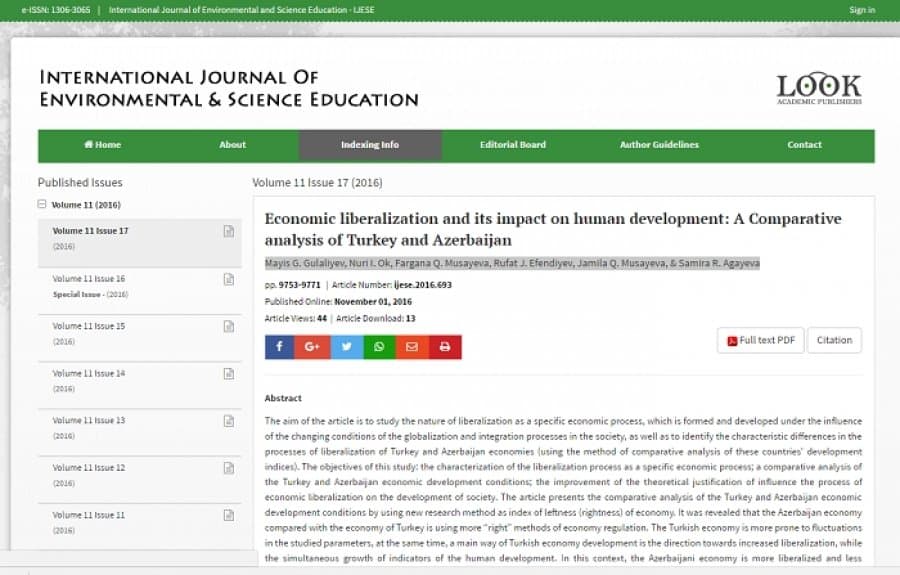Share article on Facebook
The width and height of the screenshot is (900, 575).
point(279,347)
